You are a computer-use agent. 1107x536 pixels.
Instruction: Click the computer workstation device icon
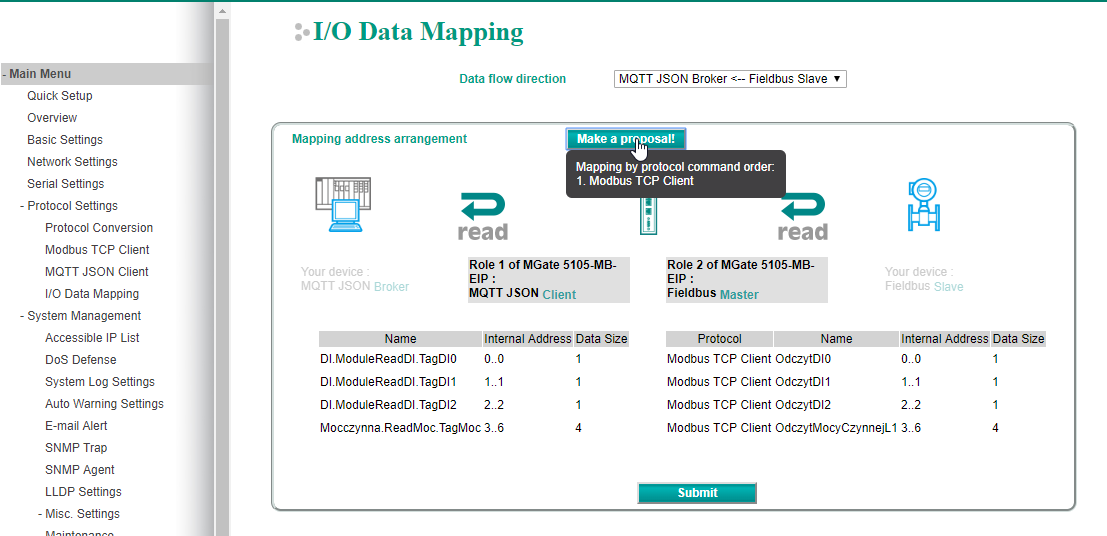pos(336,204)
